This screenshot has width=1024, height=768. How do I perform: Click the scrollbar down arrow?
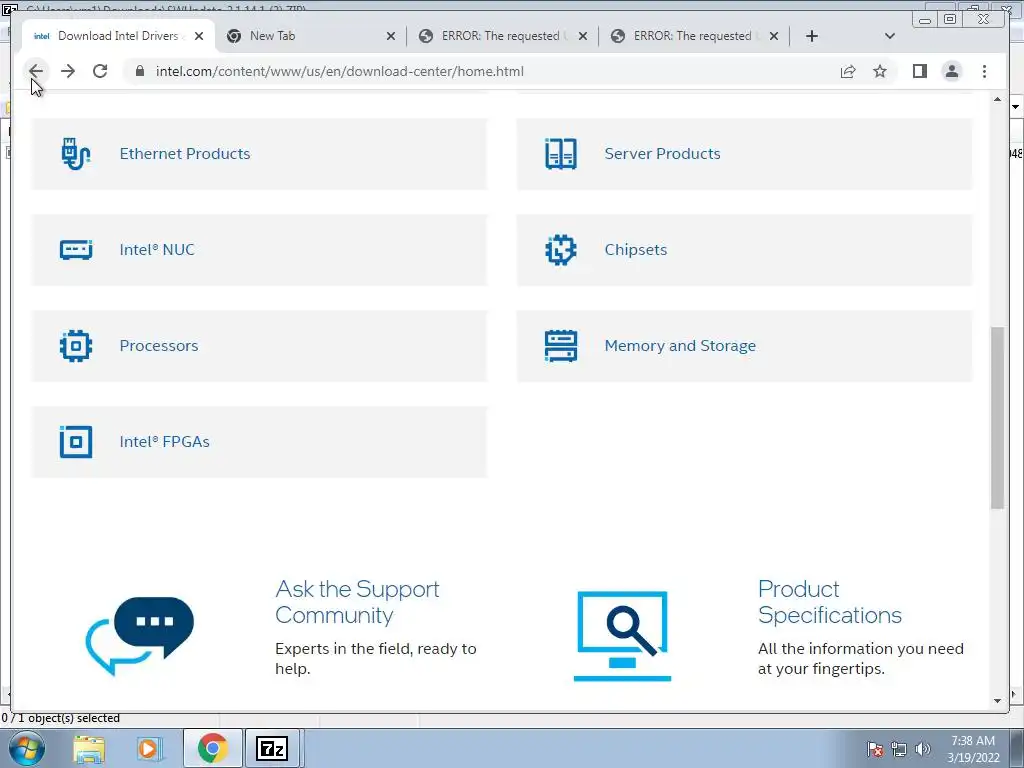click(x=997, y=701)
